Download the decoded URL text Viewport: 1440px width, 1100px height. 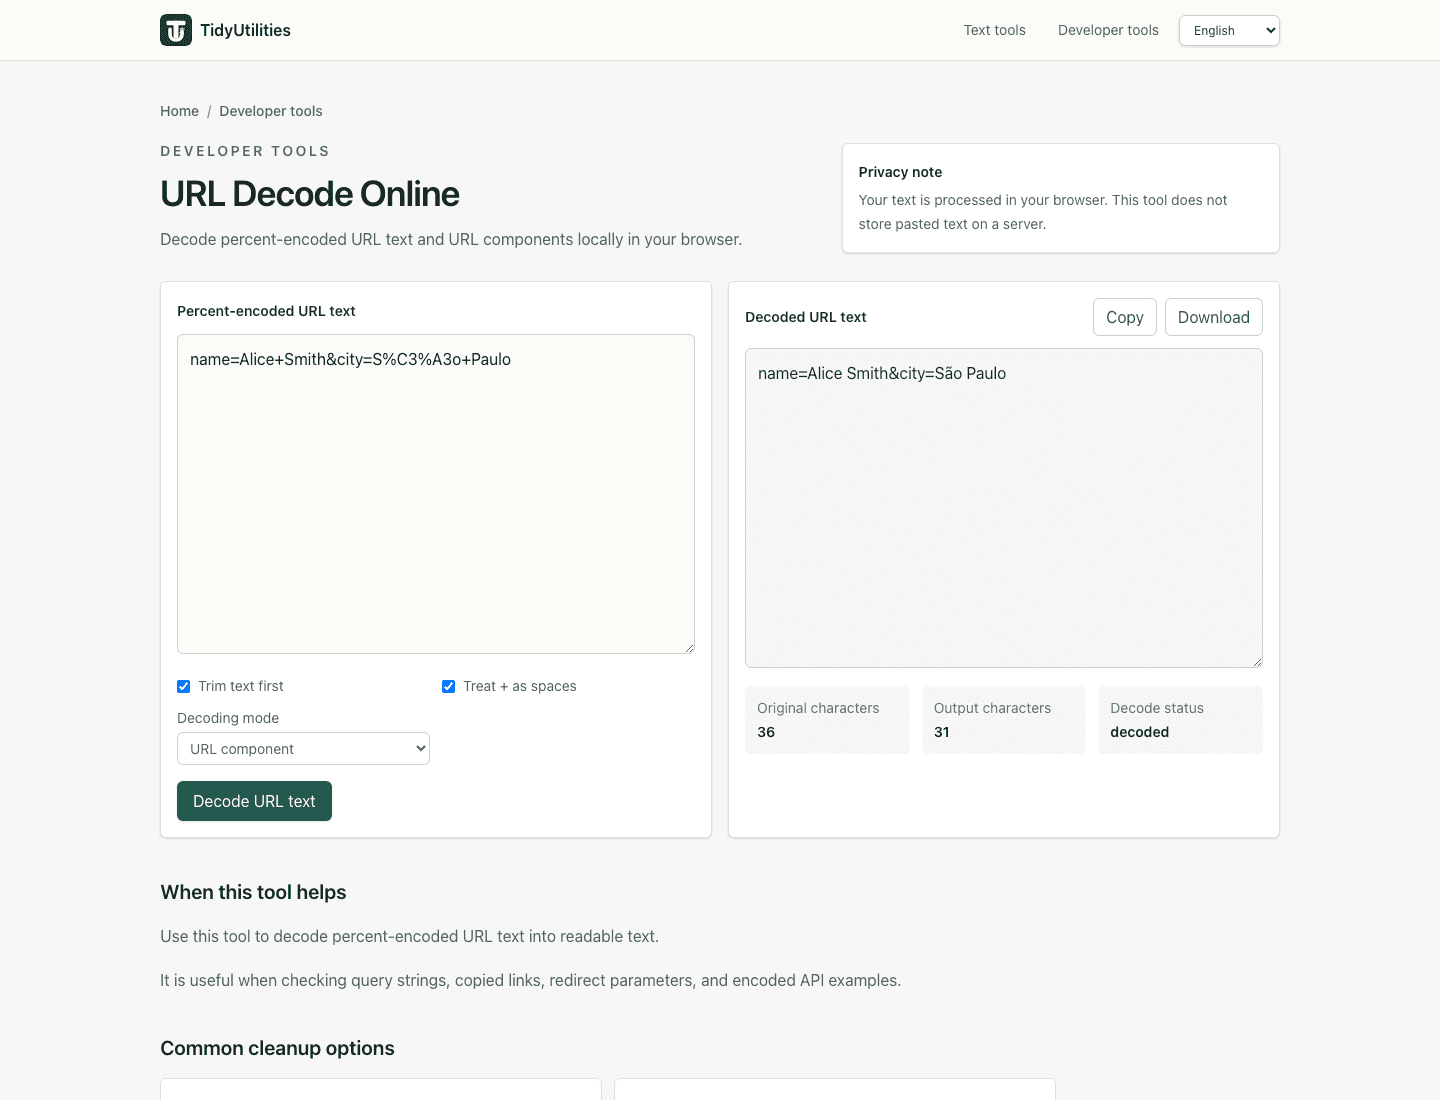pos(1213,317)
